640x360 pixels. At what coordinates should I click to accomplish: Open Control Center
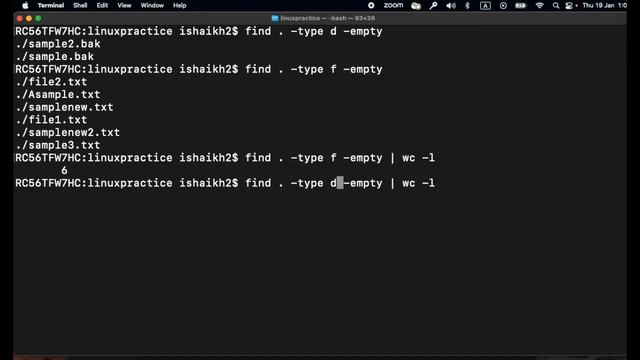(x=569, y=5)
